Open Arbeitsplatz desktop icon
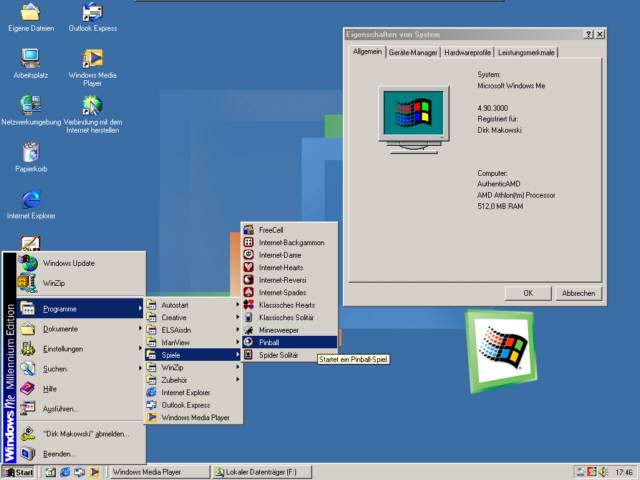Viewport: 640px width, 480px height. (x=31, y=63)
